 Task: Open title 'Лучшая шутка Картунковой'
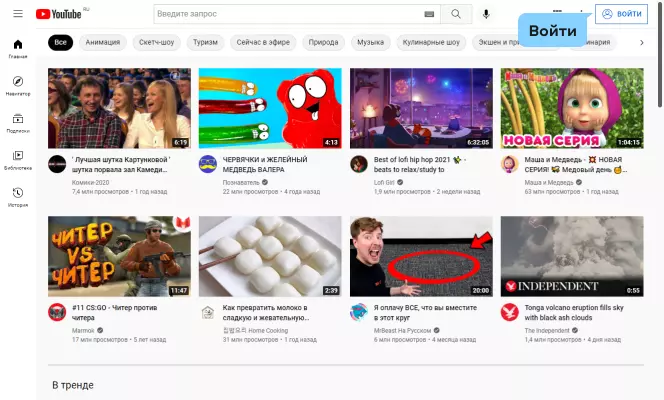[x=121, y=165]
